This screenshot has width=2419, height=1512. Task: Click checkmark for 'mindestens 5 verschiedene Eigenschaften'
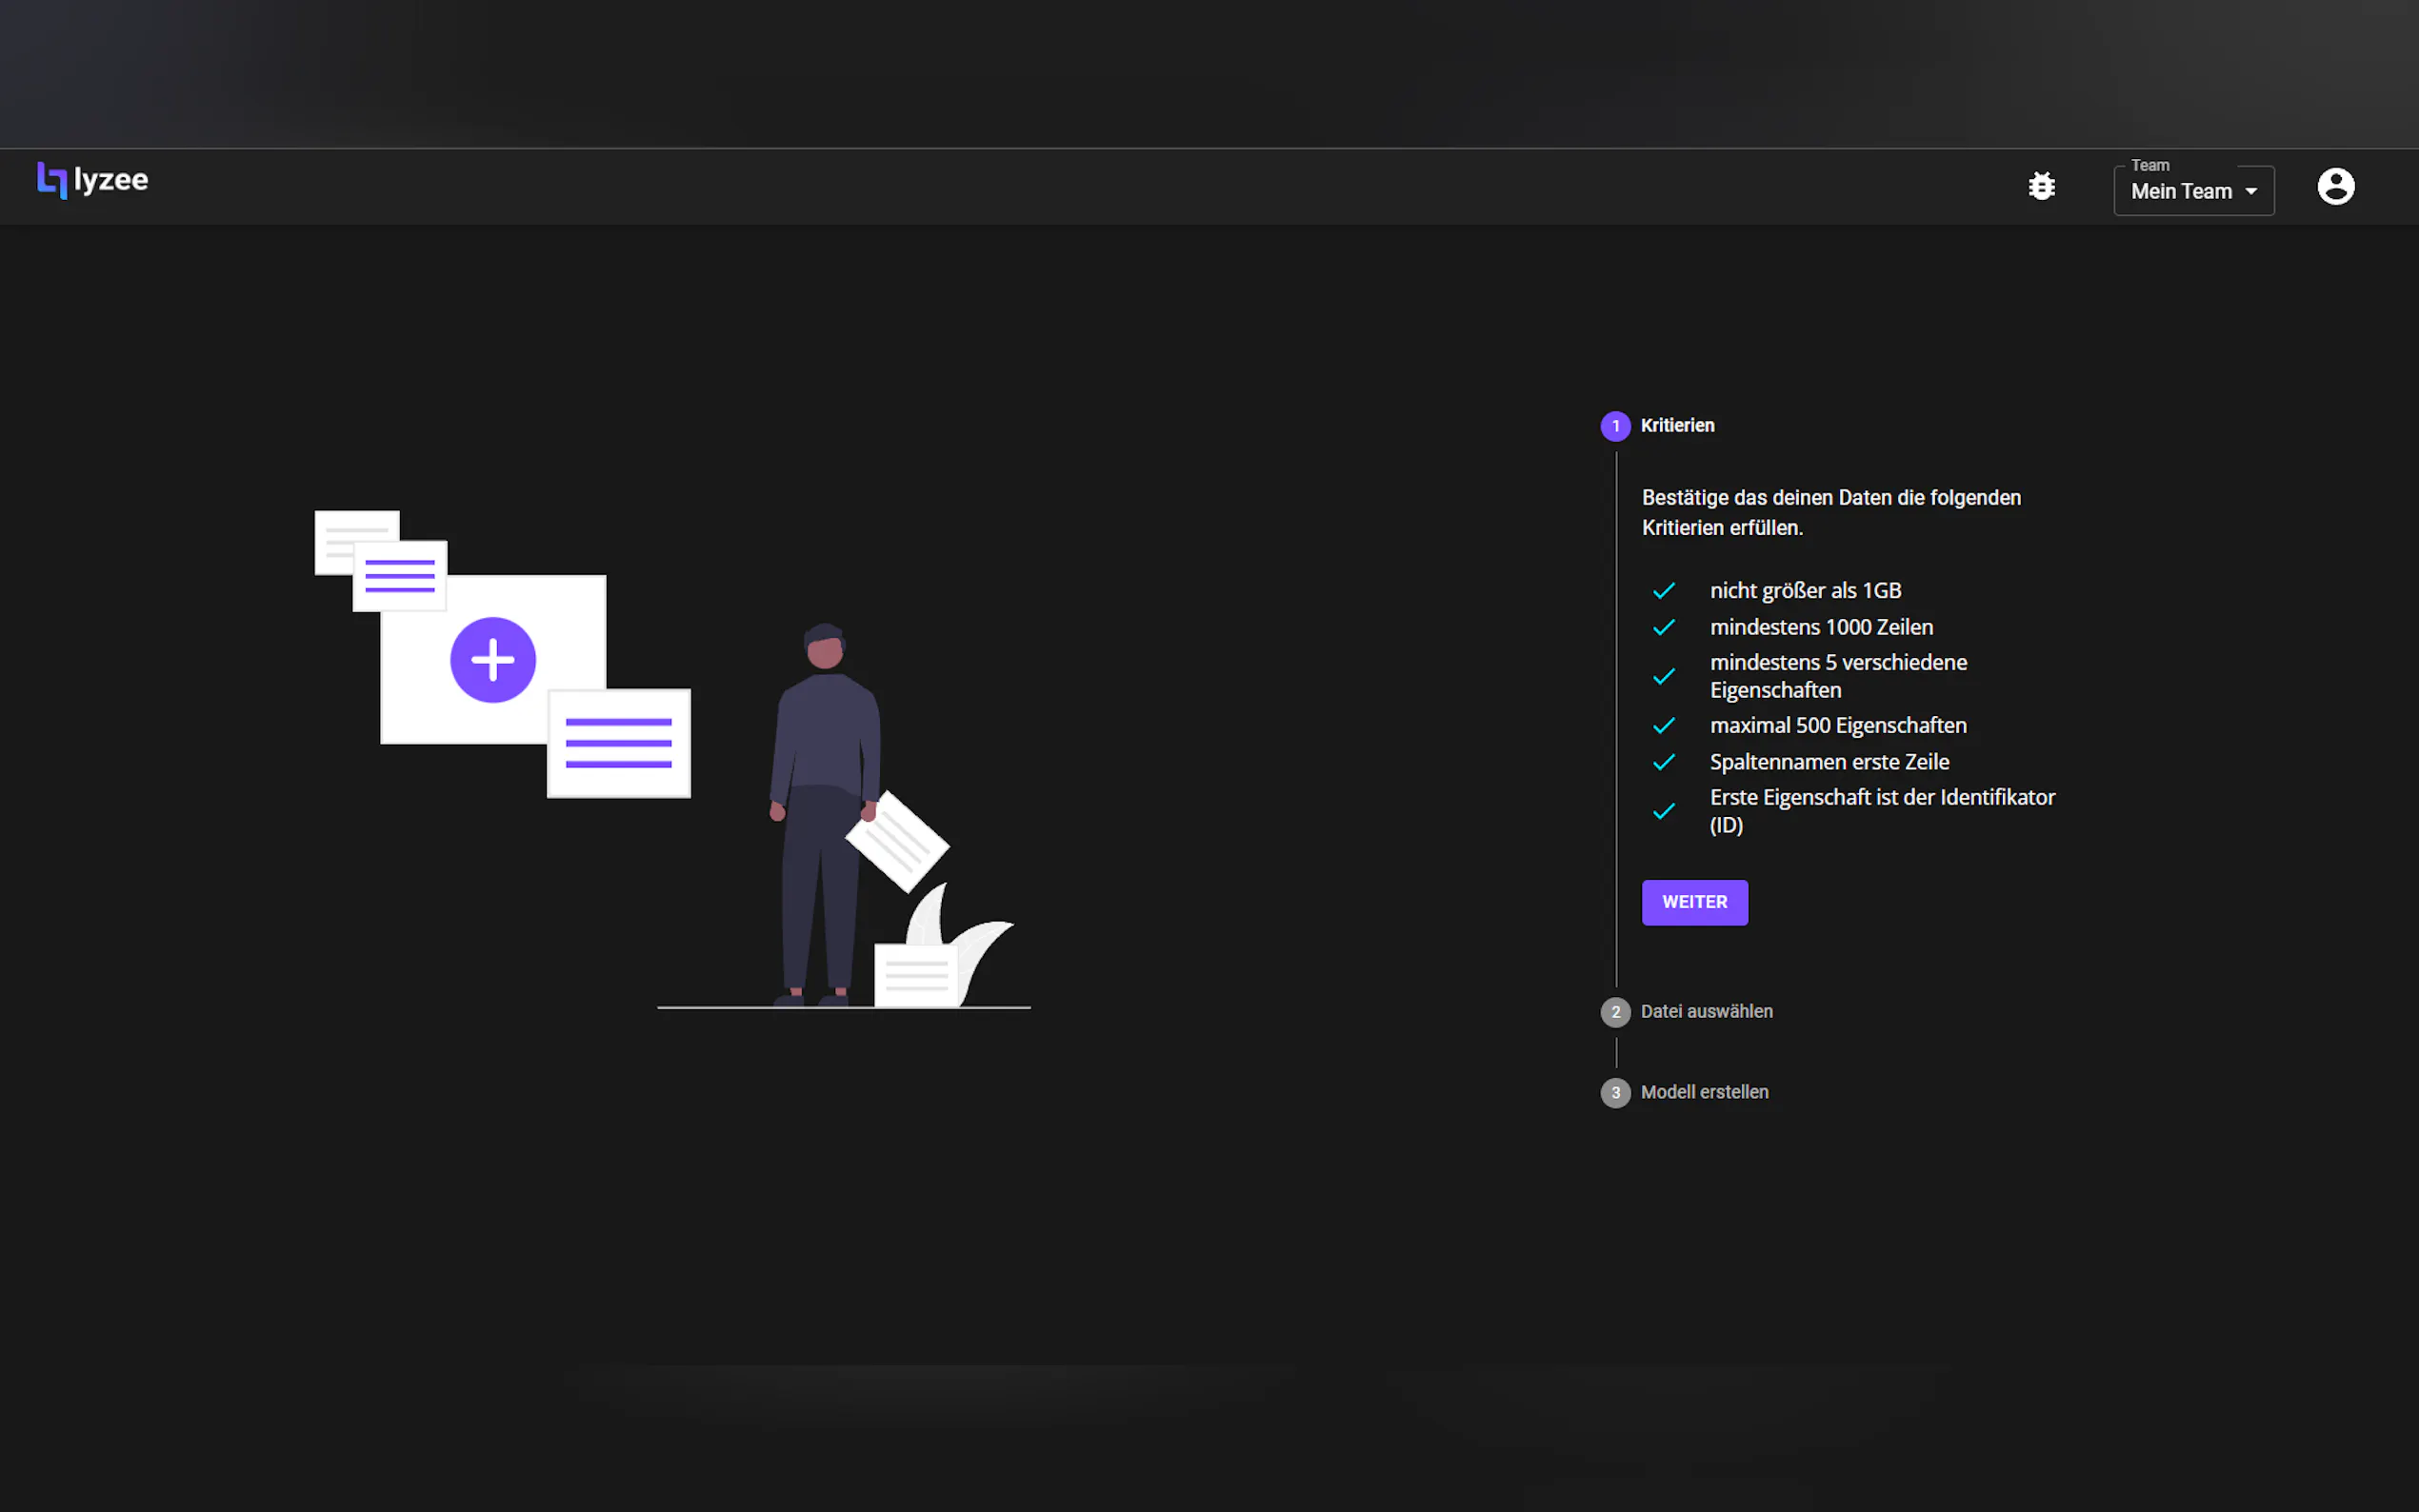tap(1664, 677)
